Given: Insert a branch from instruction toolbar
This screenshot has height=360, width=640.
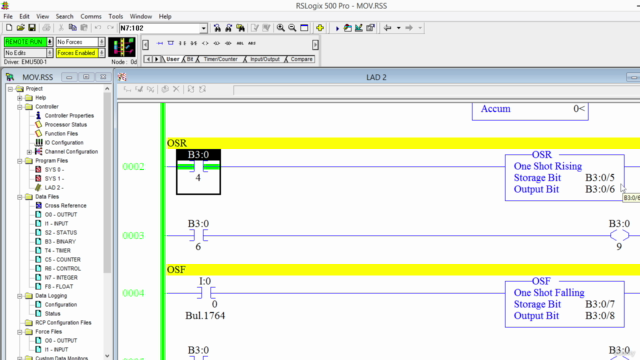Looking at the screenshot, I should pos(171,43).
